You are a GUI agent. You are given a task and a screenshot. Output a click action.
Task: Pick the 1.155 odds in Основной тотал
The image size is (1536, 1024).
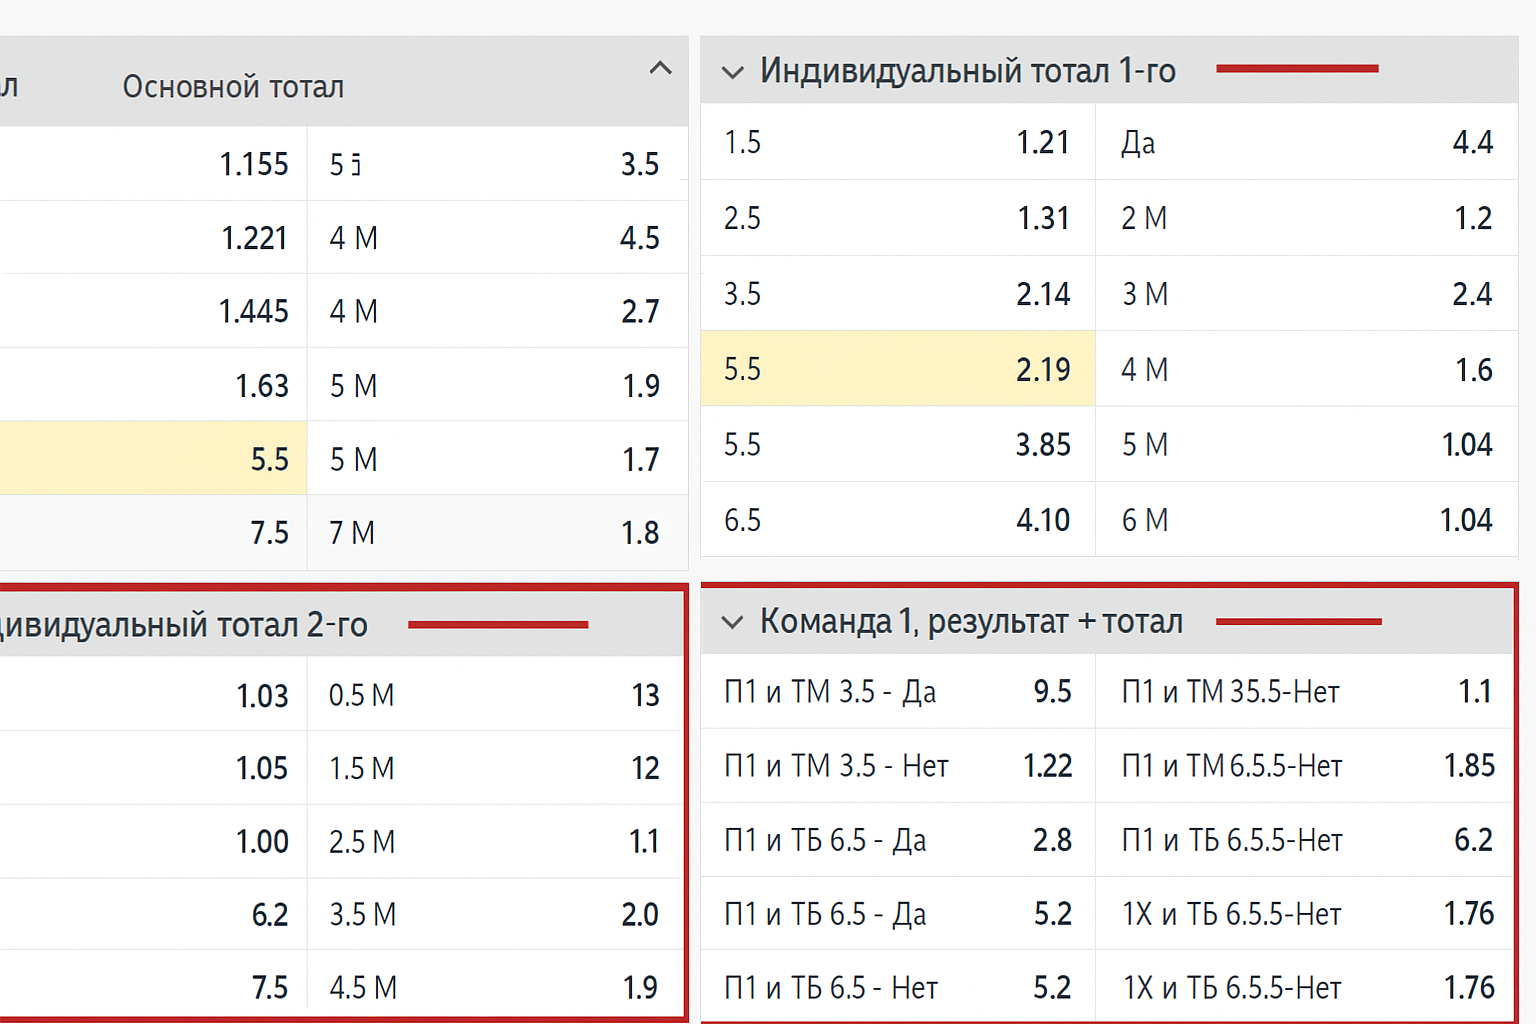152,164
